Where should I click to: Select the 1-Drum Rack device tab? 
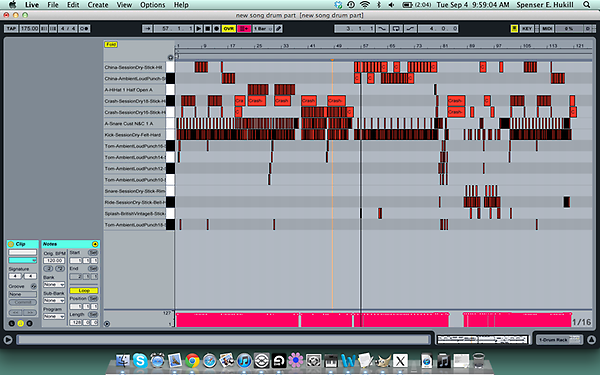(x=558, y=340)
